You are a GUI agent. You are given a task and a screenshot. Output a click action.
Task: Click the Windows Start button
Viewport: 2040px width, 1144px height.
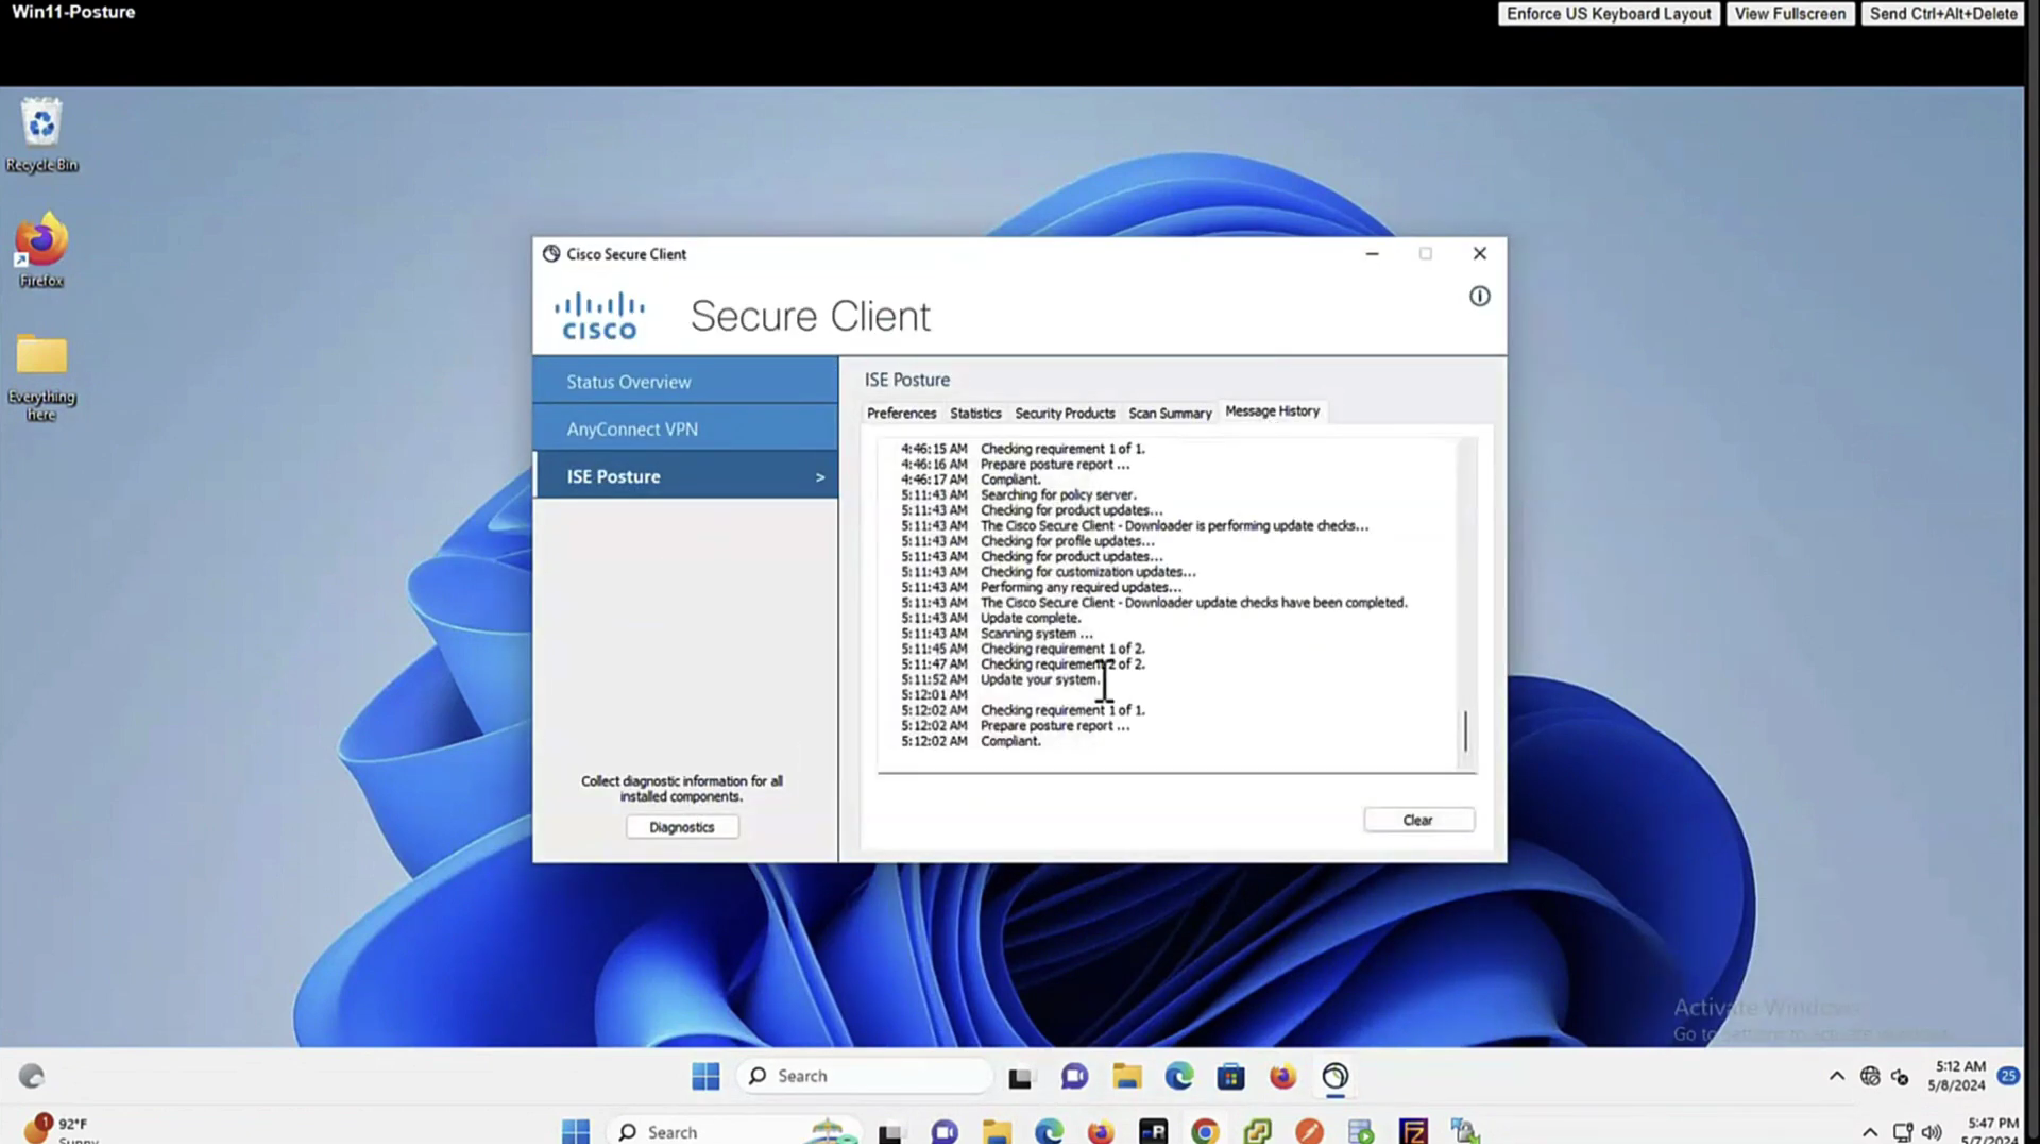pyautogui.click(x=706, y=1076)
